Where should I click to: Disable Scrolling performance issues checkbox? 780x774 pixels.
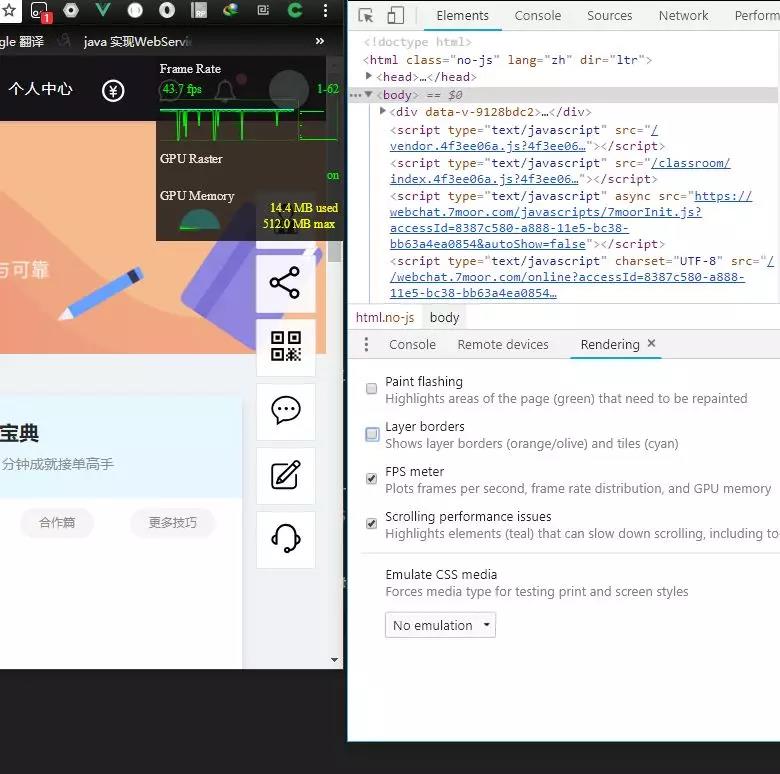coord(372,524)
